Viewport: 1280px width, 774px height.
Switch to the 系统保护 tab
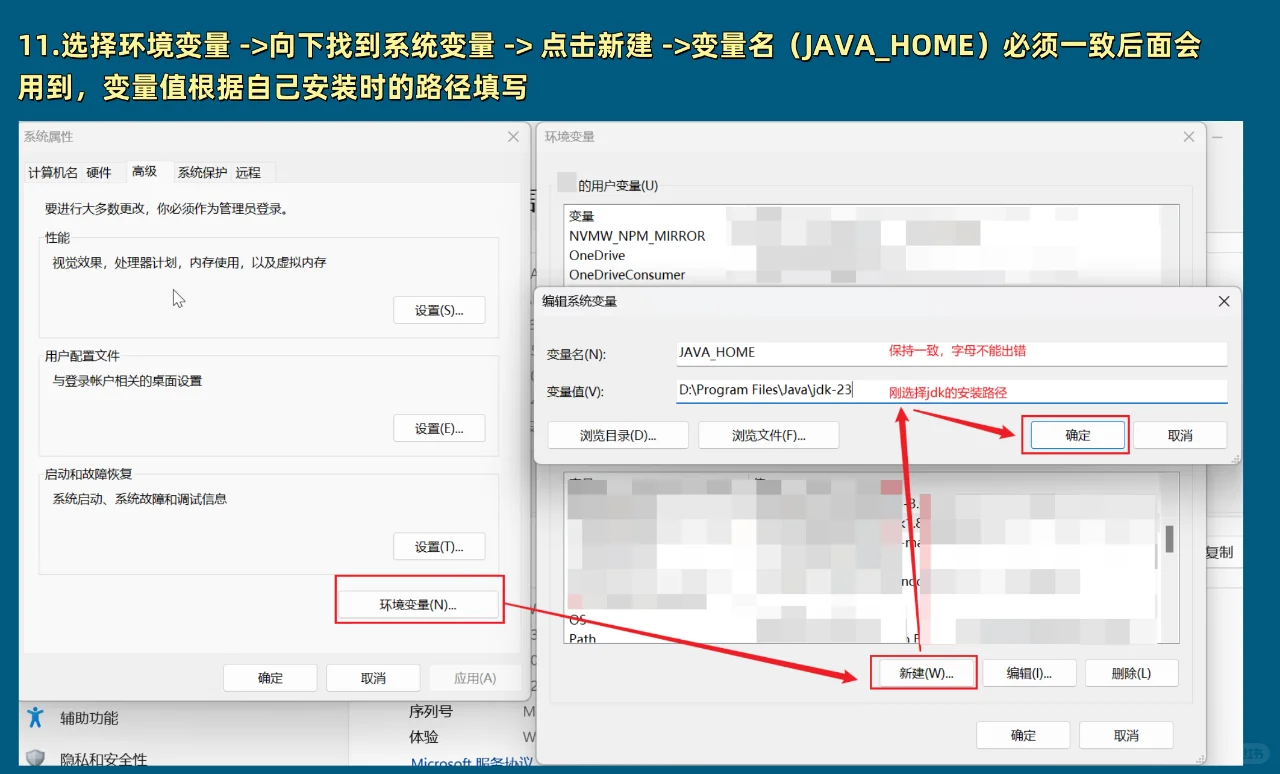[x=205, y=172]
